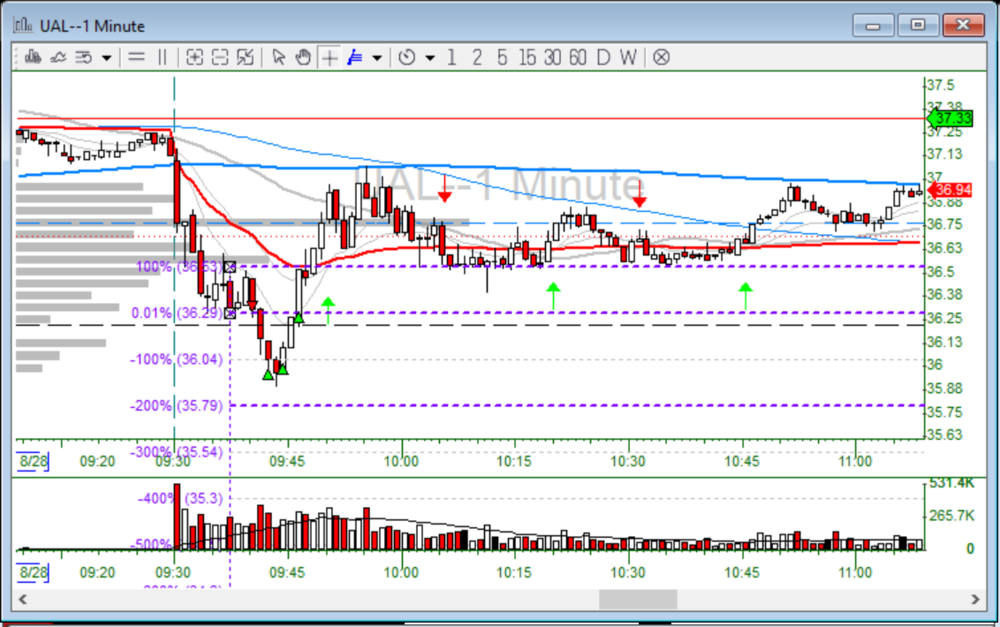Expand the drawing tools dropdown arrow

[x=377, y=57]
